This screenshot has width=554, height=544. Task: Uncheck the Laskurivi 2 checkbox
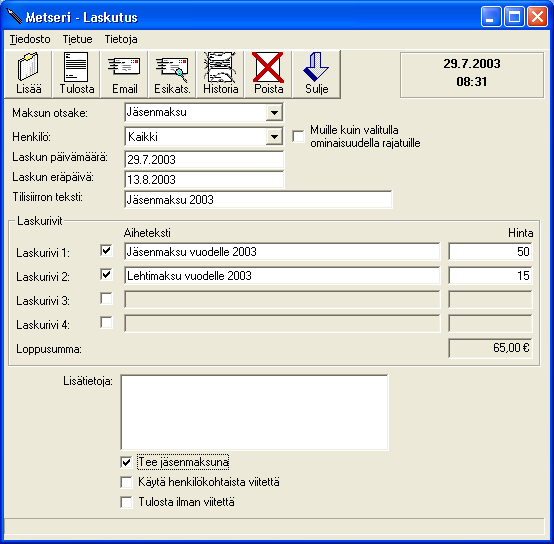[x=106, y=274]
